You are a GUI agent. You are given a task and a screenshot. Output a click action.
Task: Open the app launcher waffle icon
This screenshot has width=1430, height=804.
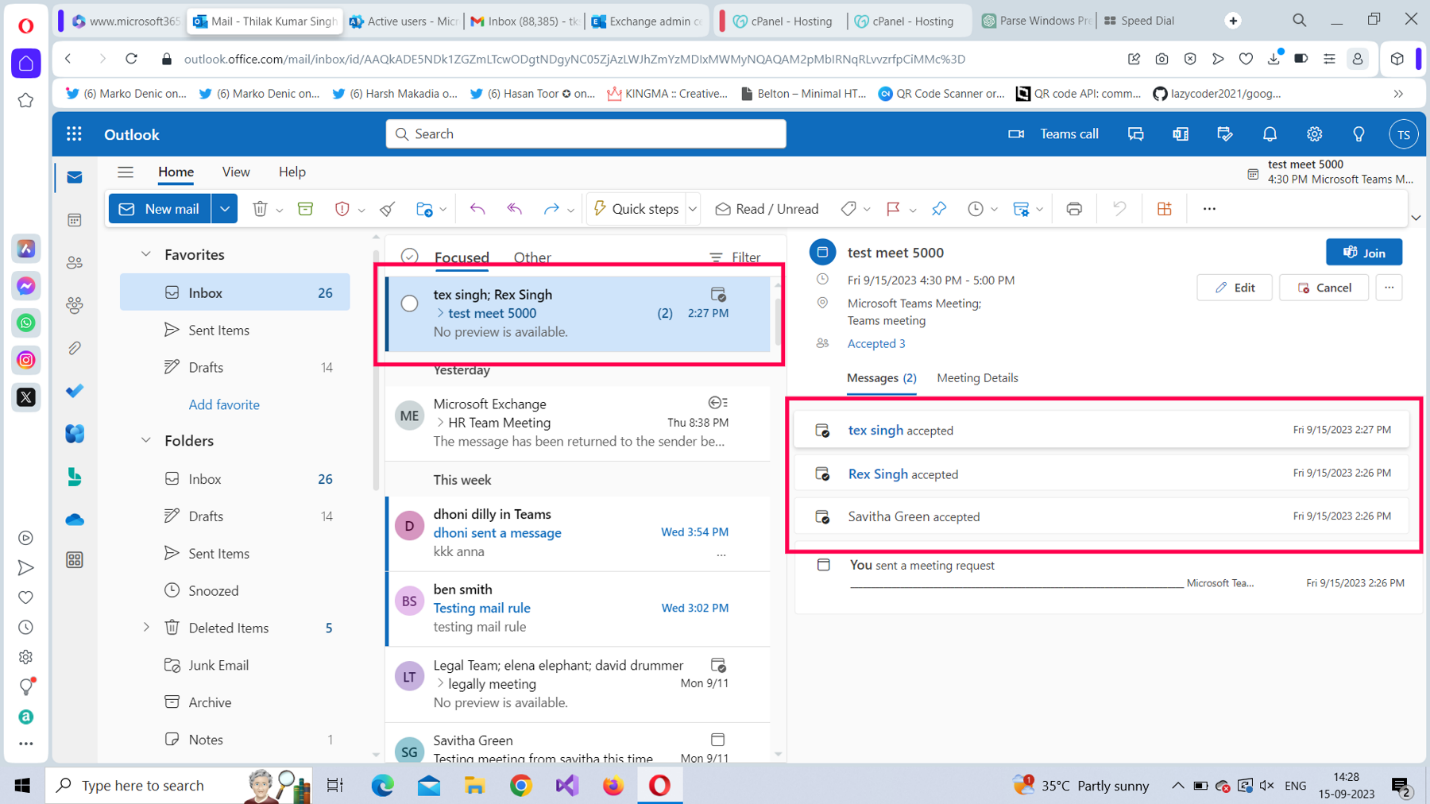(x=74, y=134)
